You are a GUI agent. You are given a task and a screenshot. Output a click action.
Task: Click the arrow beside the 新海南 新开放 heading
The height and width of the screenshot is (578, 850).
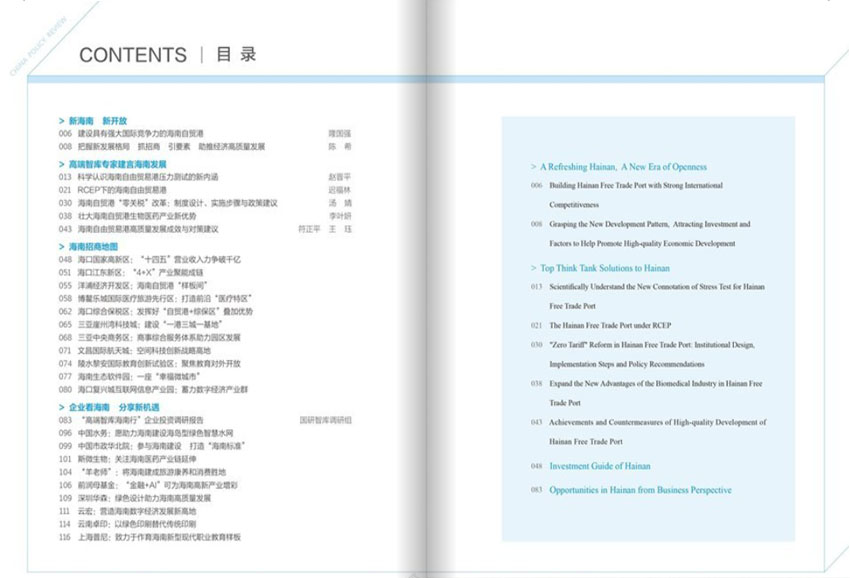click(62, 120)
